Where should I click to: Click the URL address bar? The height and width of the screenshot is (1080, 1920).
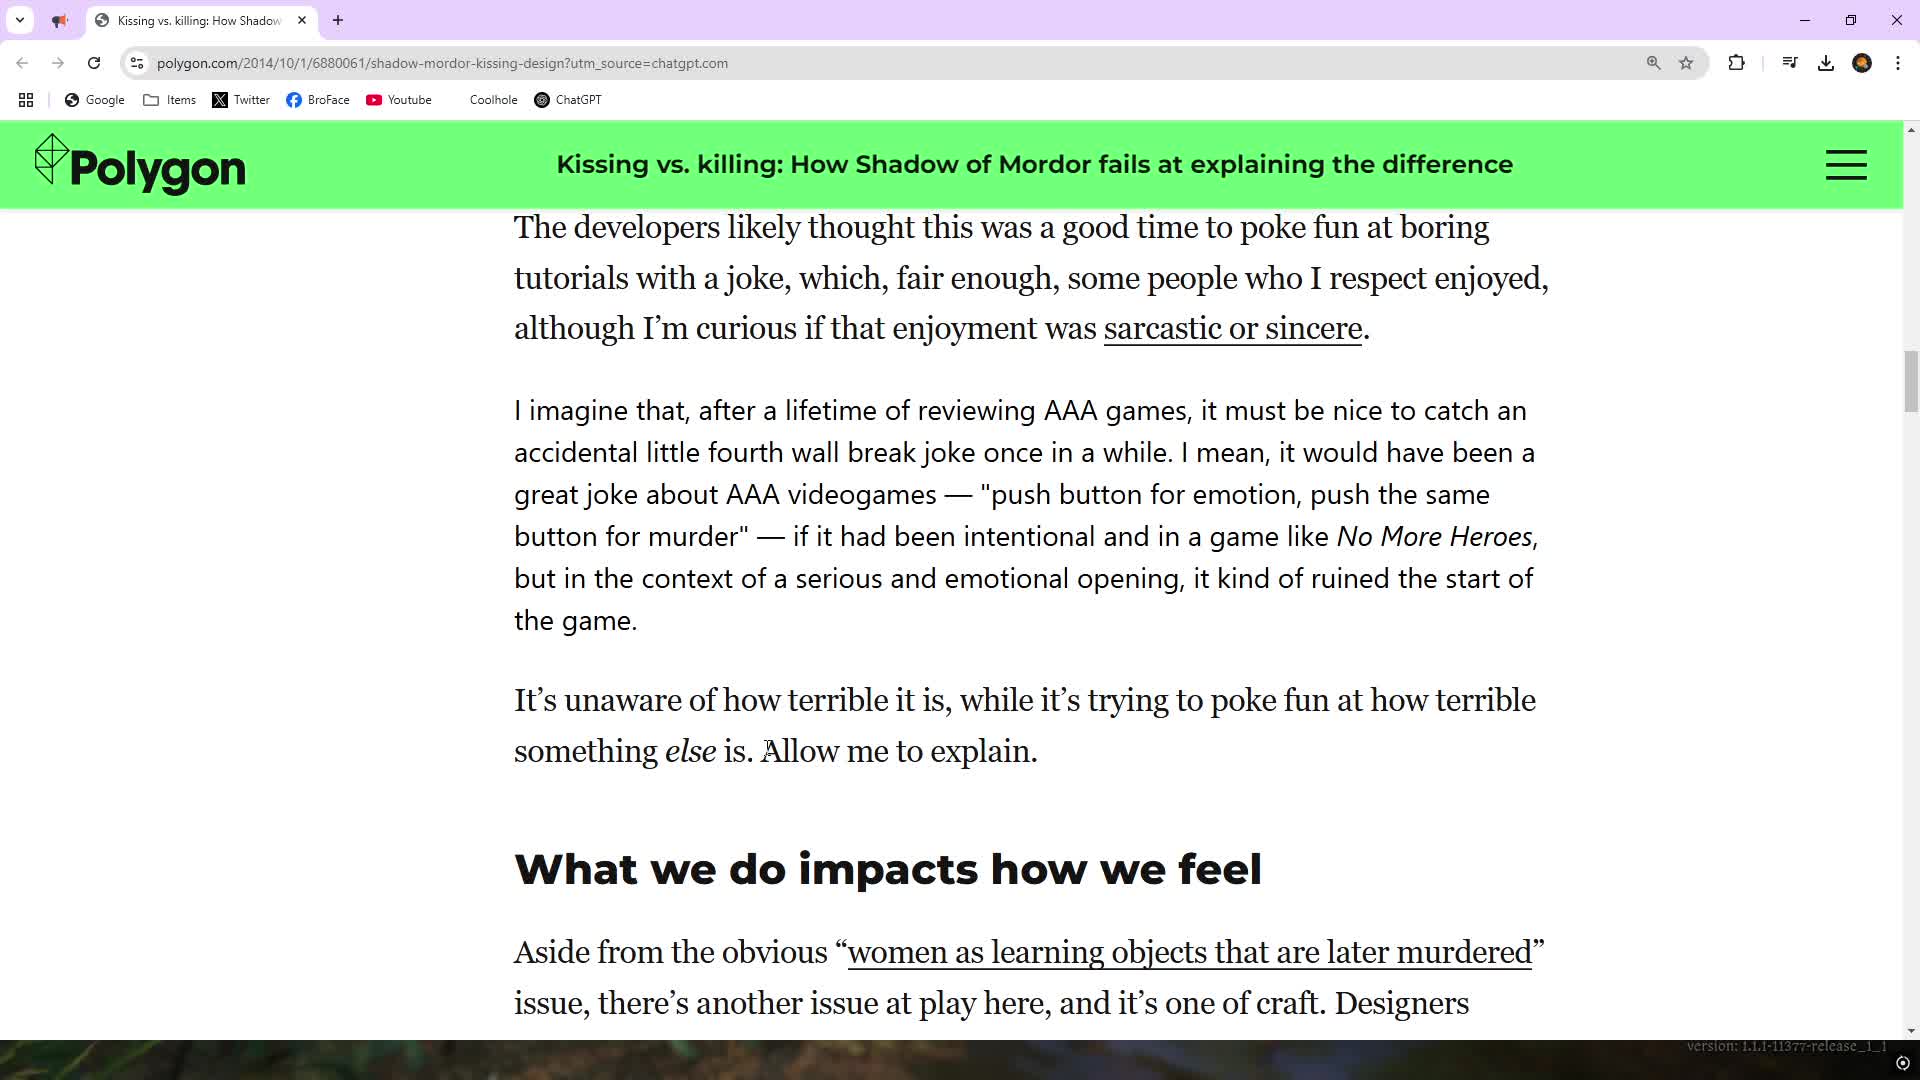[x=880, y=63]
